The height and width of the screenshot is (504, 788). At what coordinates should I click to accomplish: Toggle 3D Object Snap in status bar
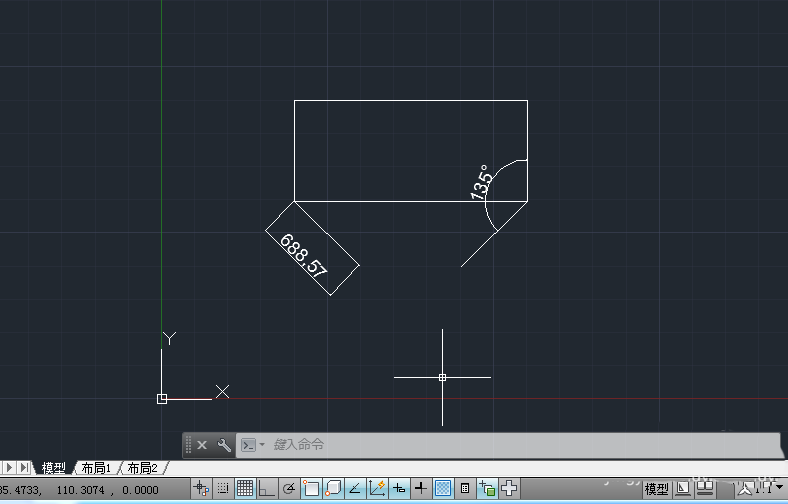point(333,488)
